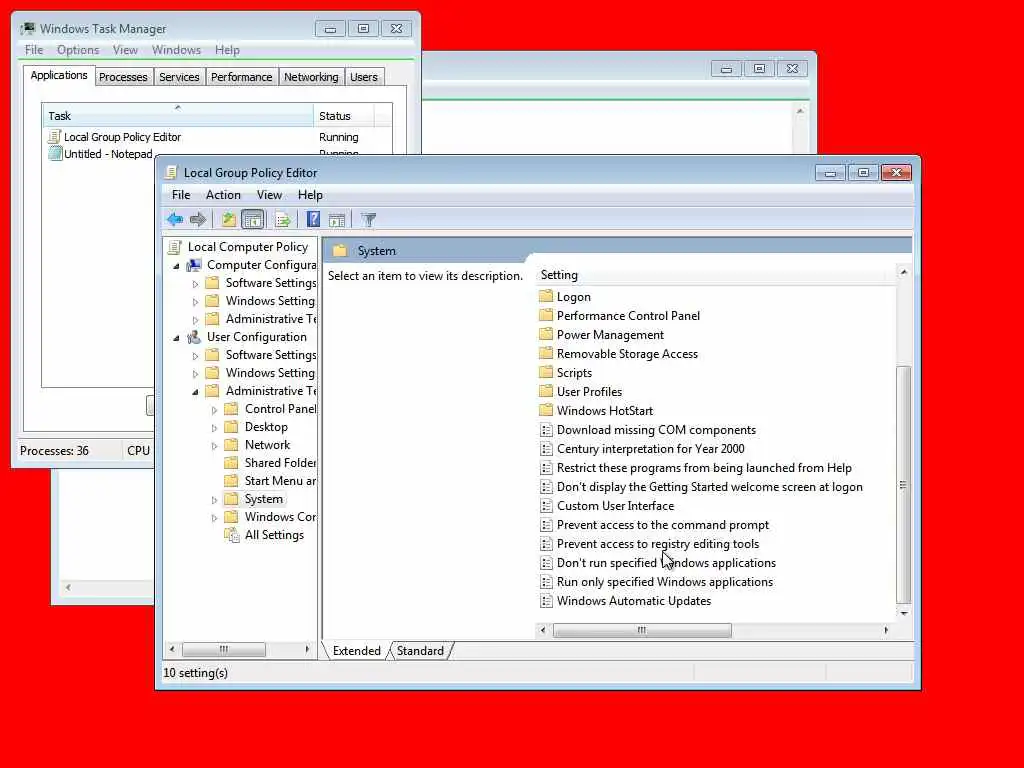Click policy icon for Download missing COM components

click(x=547, y=430)
